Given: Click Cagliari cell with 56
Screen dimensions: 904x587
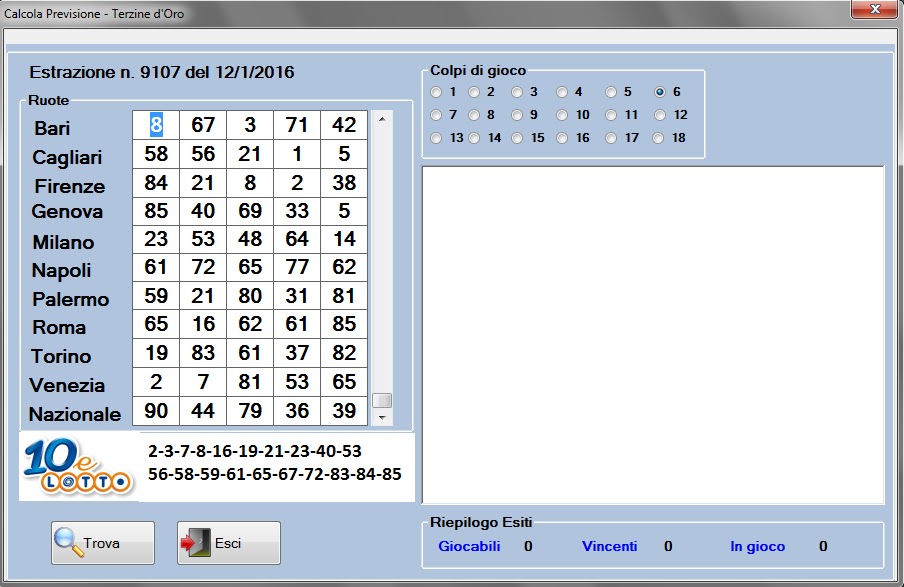Looking at the screenshot, I should click(x=203, y=154).
